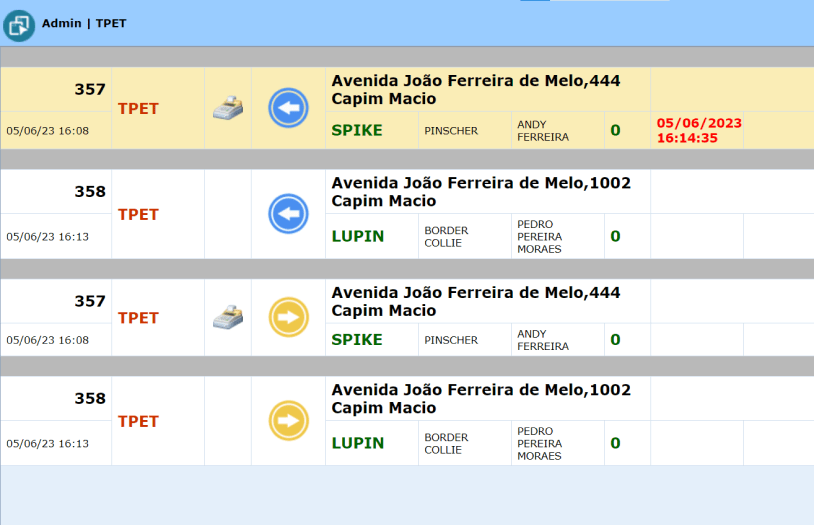Click the blue left-arrow for order 358
Image resolution: width=814 pixels, height=525 pixels.
[288, 214]
